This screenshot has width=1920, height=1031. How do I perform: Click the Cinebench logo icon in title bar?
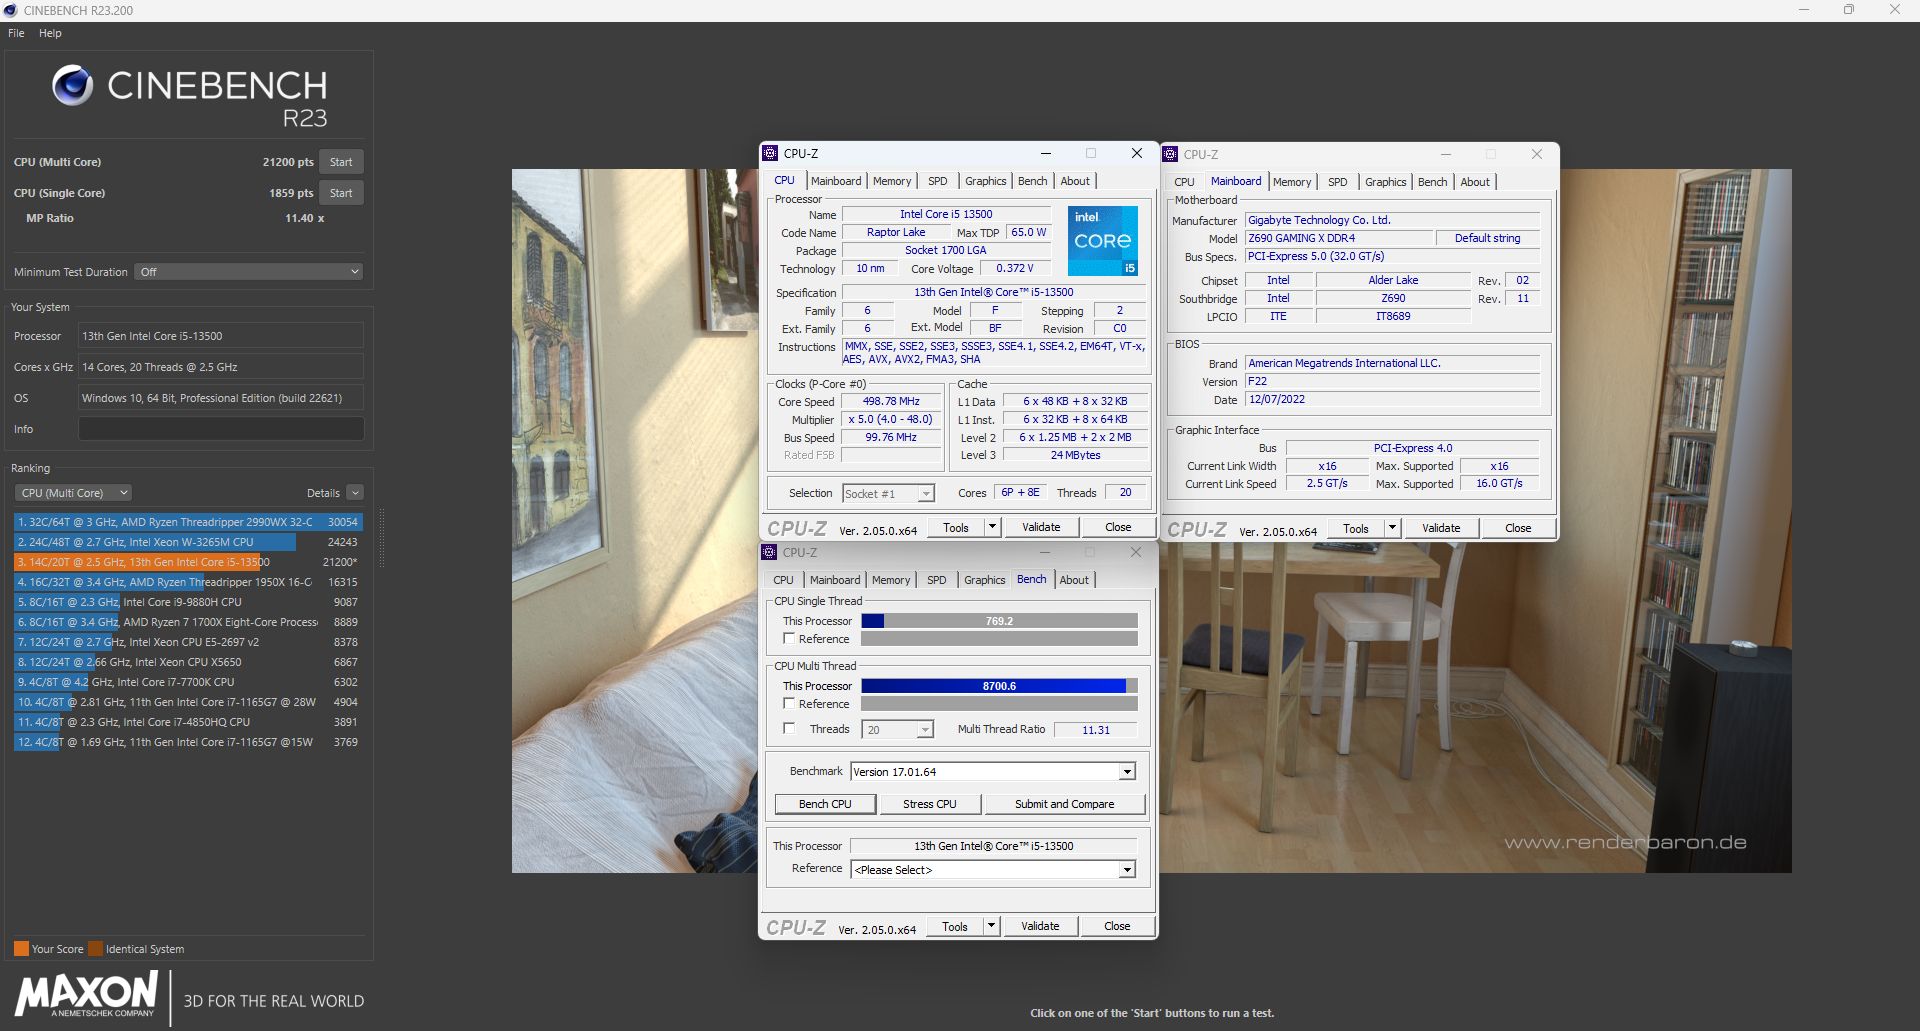pos(10,10)
